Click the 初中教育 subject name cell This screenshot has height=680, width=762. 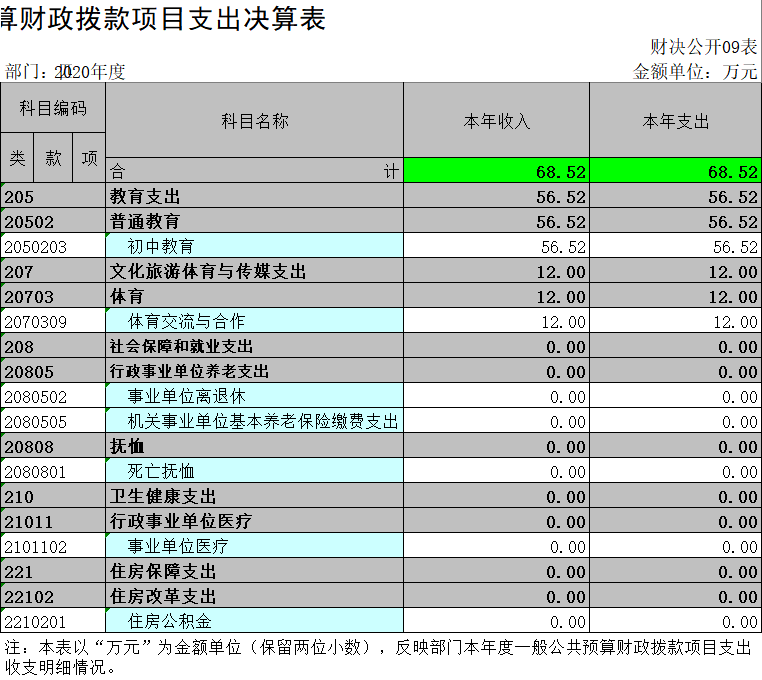pyautogui.click(x=254, y=246)
